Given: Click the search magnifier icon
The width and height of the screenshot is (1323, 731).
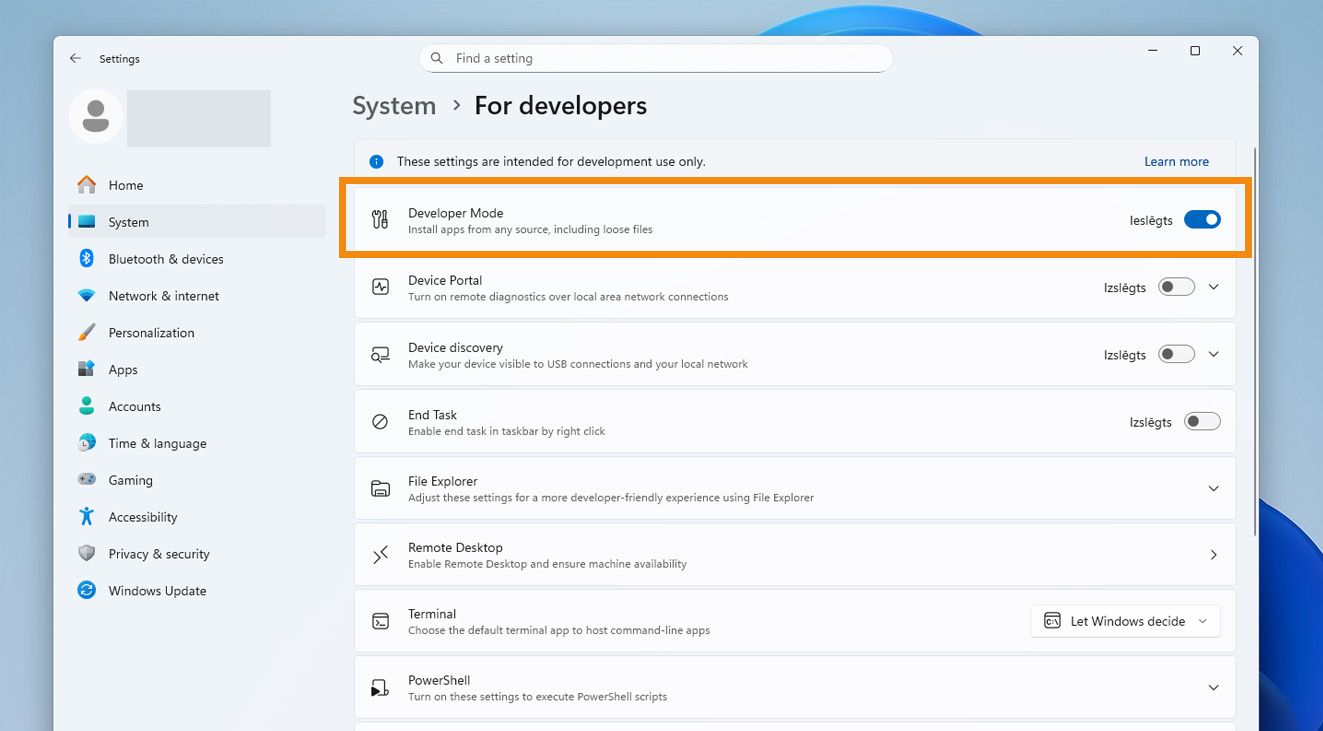Looking at the screenshot, I should tap(437, 59).
